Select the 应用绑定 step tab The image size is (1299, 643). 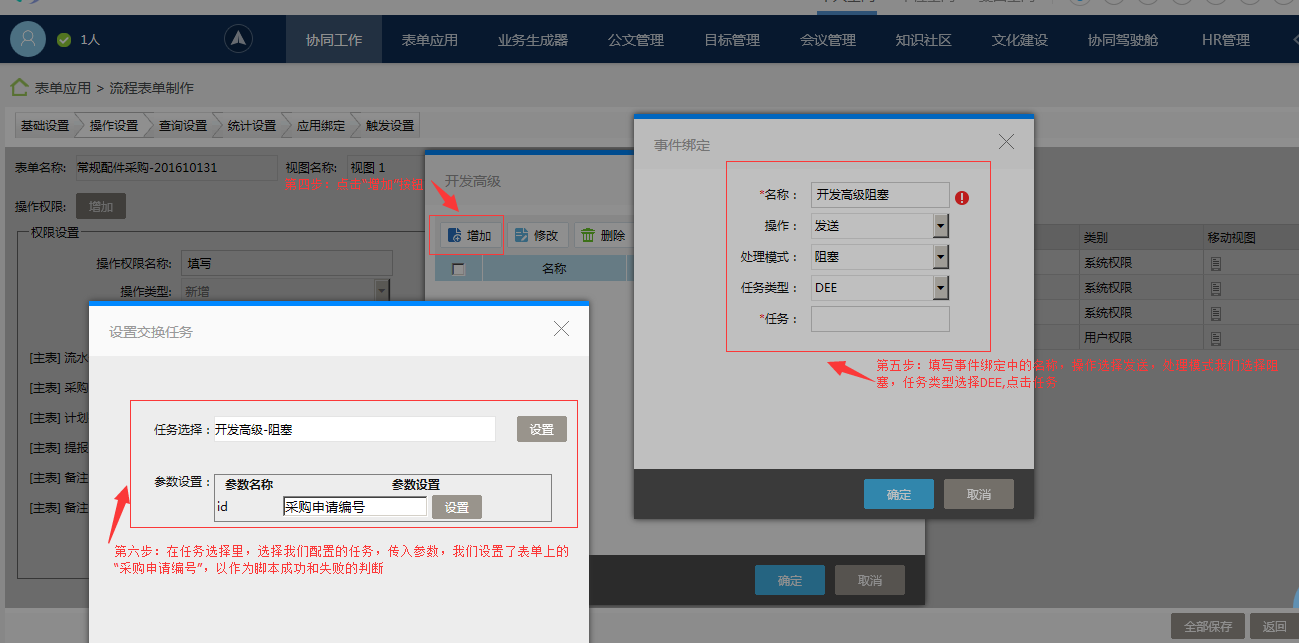click(x=321, y=125)
